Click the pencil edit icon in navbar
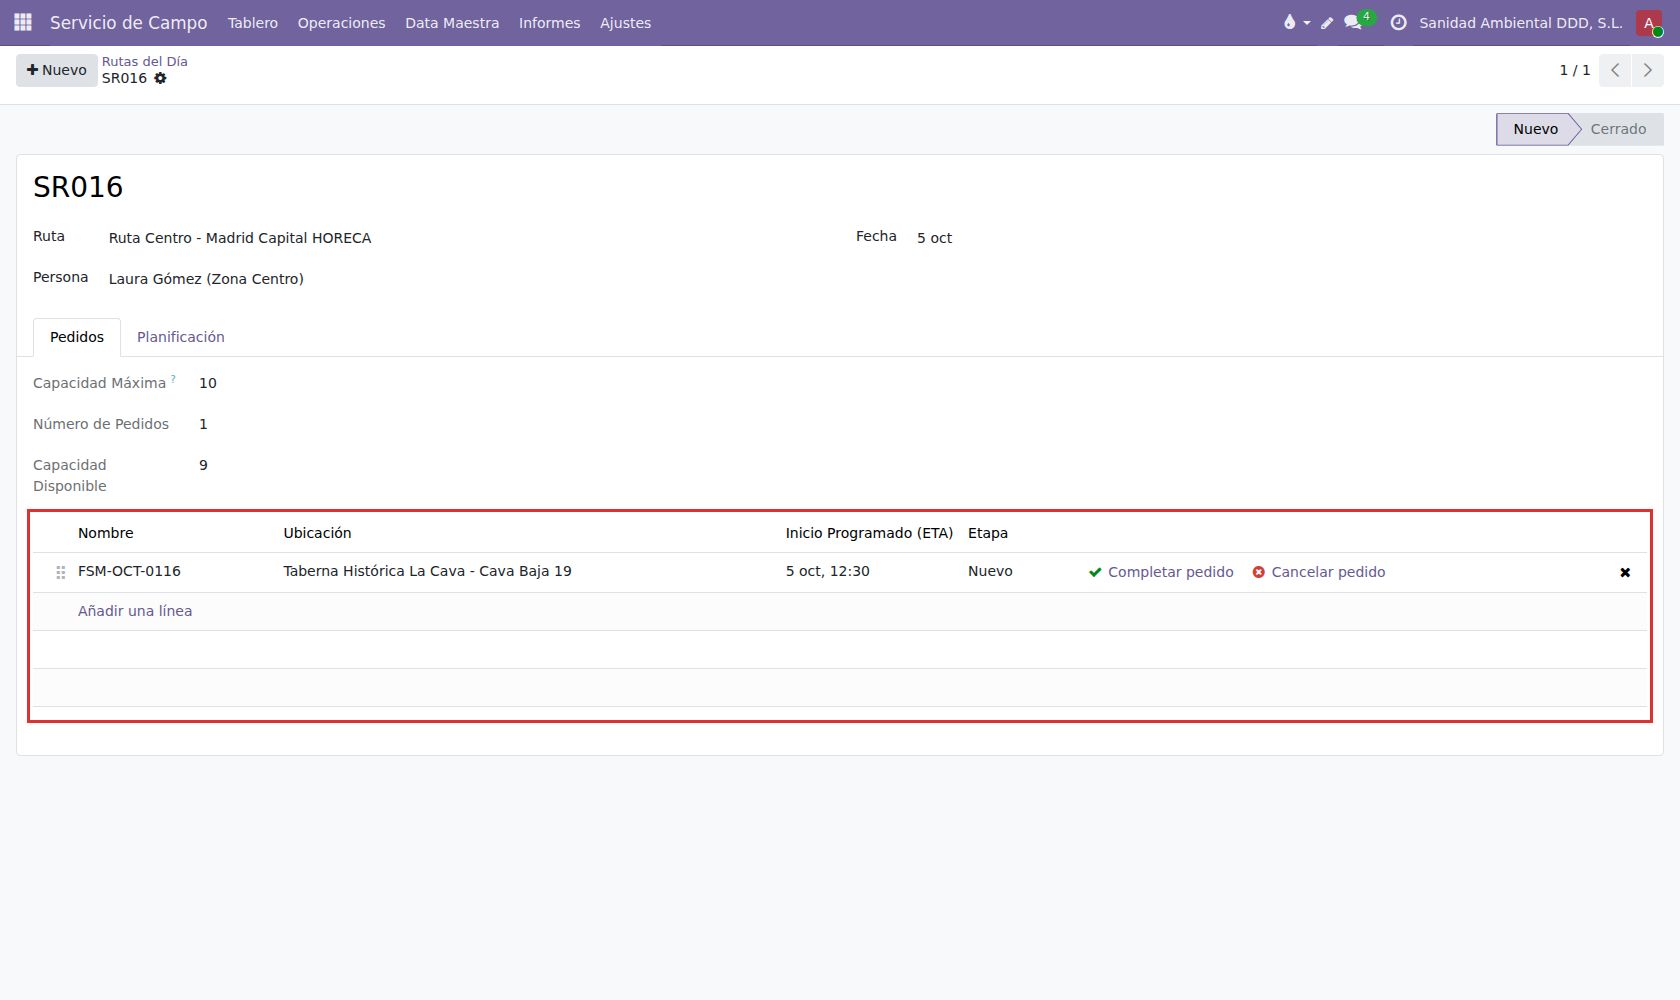The image size is (1680, 1000). [1327, 22]
